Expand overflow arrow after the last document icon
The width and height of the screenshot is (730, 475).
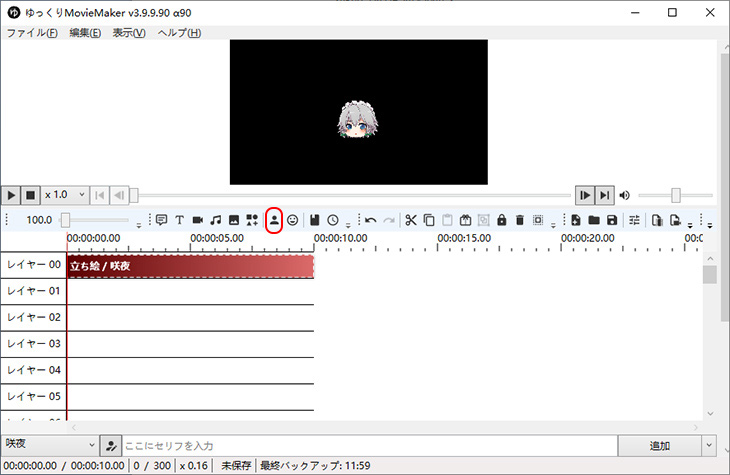pos(690,225)
